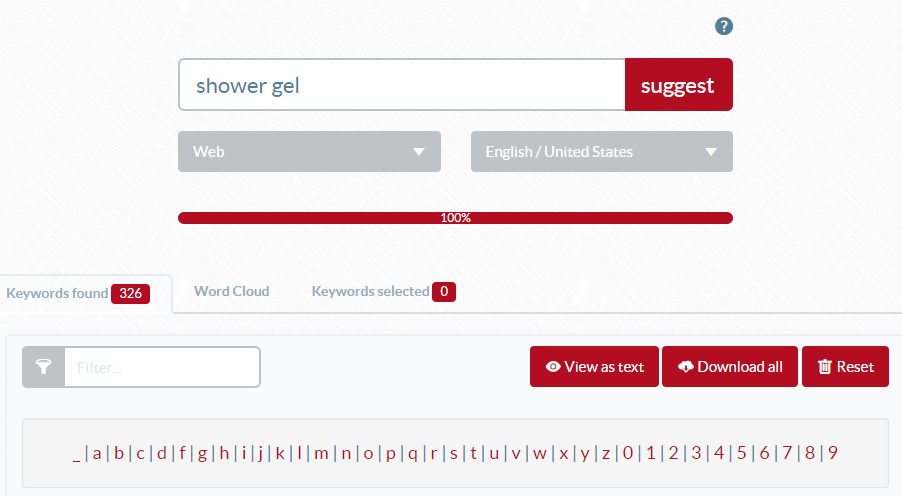Jump to keywords starting with v
This screenshot has height=496, width=902.
coord(516,454)
